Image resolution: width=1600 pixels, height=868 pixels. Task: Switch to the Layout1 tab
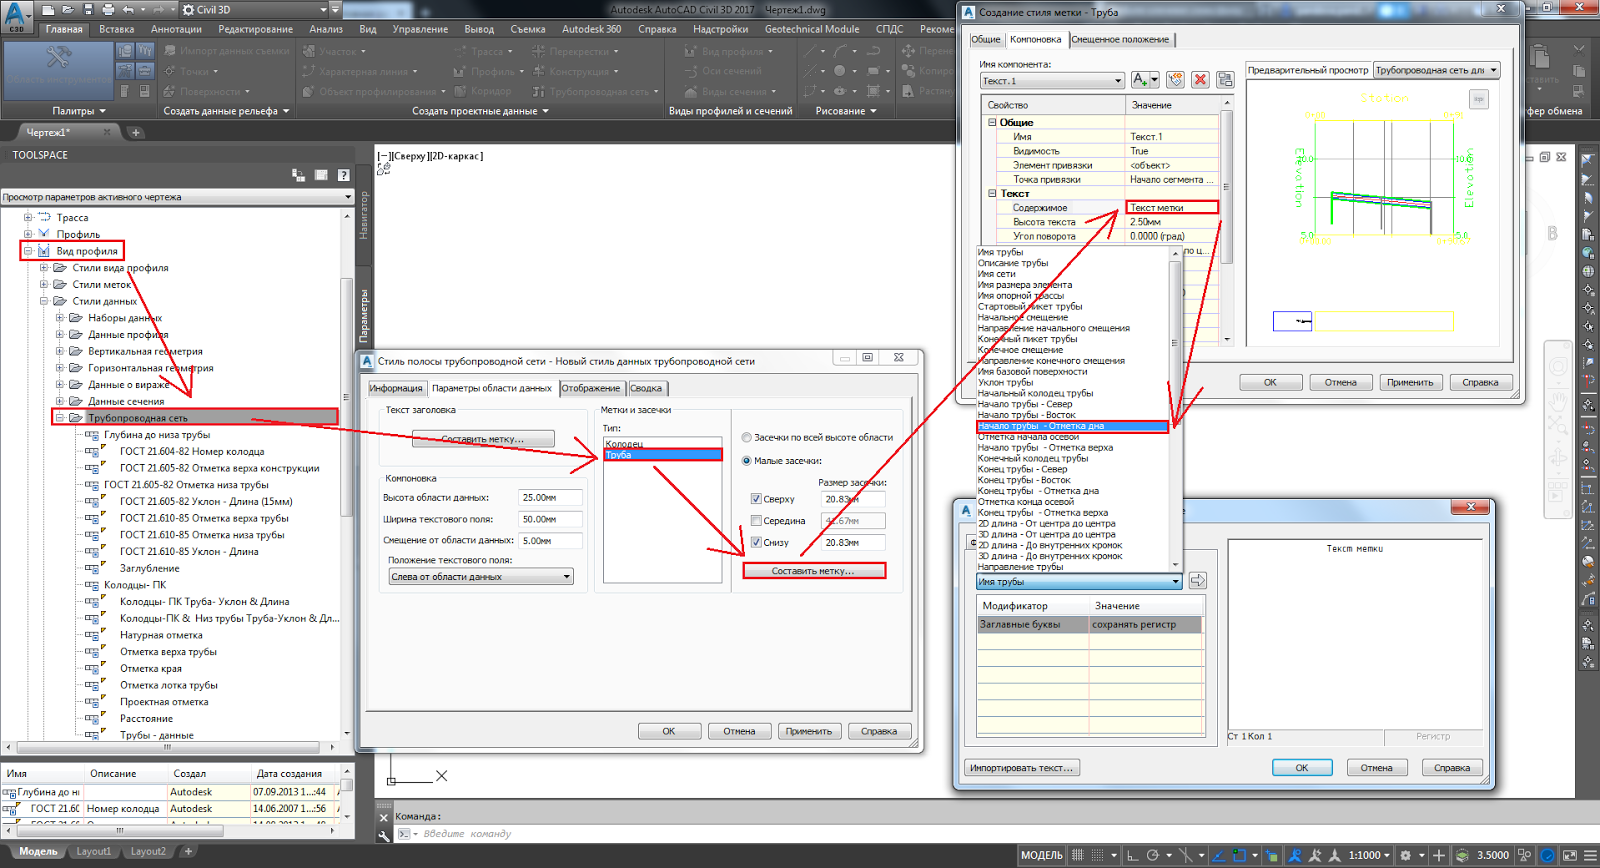94,851
